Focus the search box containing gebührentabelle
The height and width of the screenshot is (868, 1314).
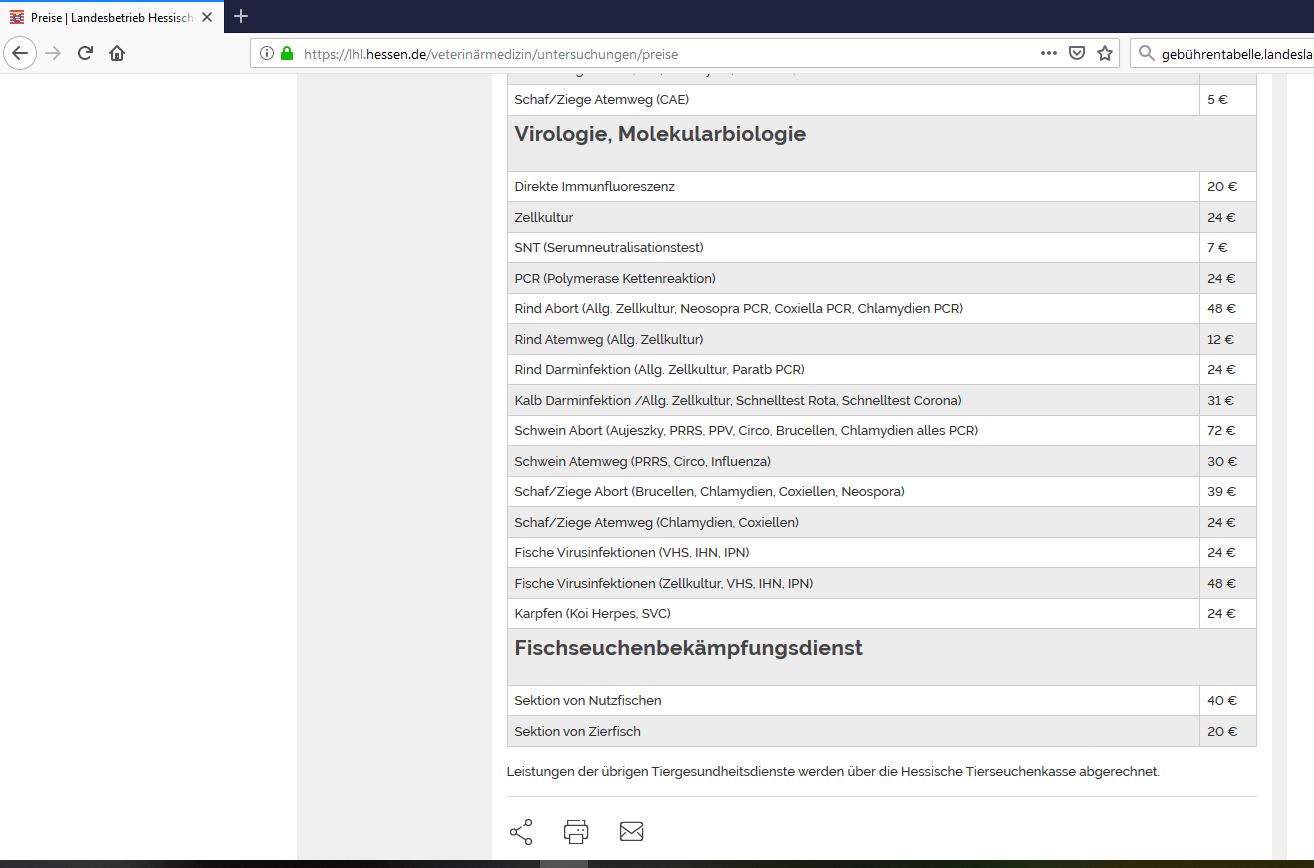(1235, 54)
